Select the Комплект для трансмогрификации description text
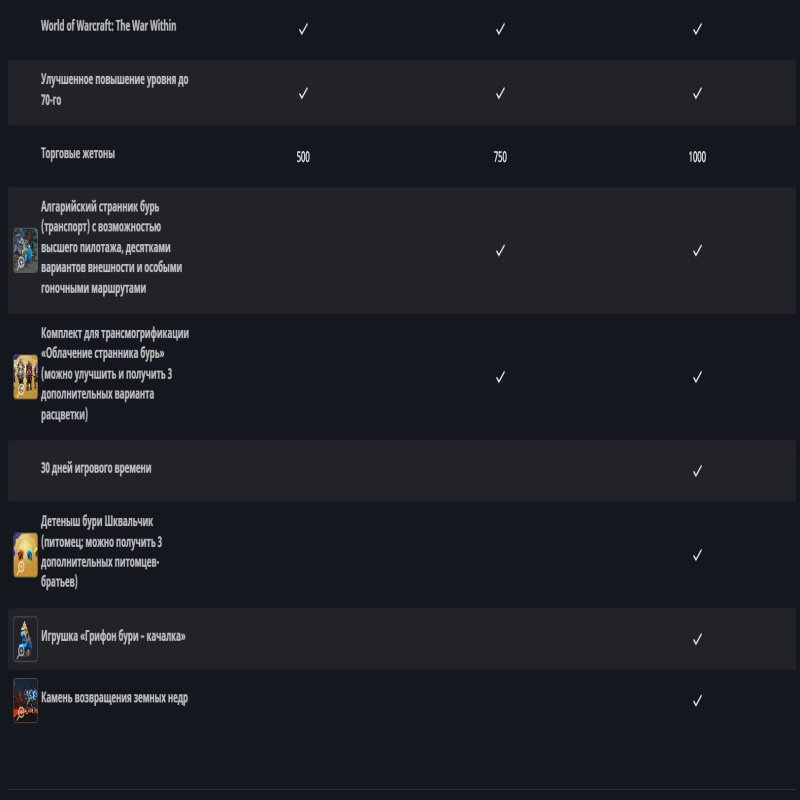The height and width of the screenshot is (800, 800). pos(114,373)
